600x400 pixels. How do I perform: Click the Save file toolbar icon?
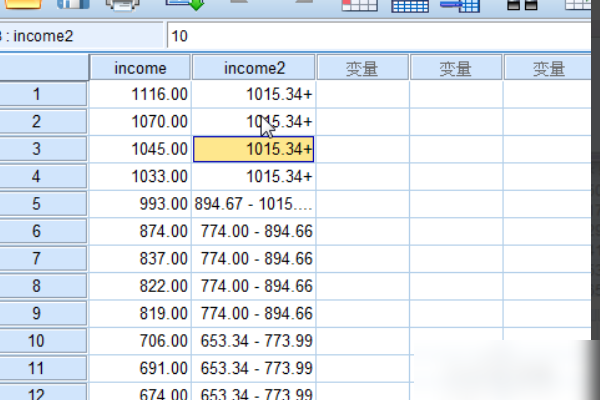click(72, 5)
